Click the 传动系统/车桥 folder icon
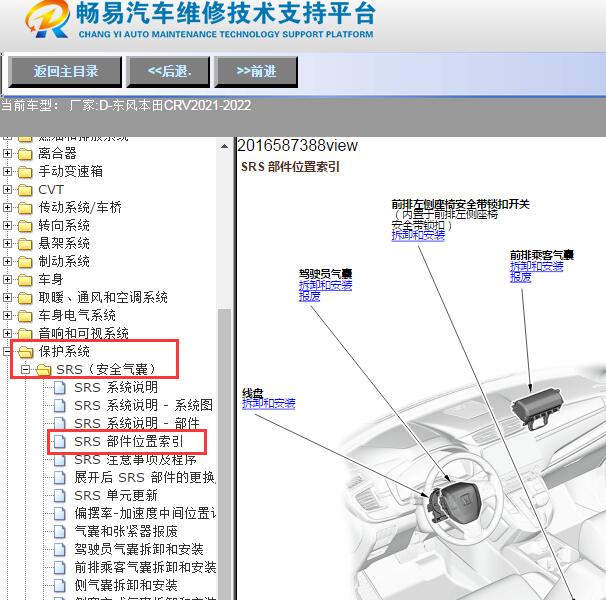Screen dimensions: 606x600 click(x=25, y=208)
